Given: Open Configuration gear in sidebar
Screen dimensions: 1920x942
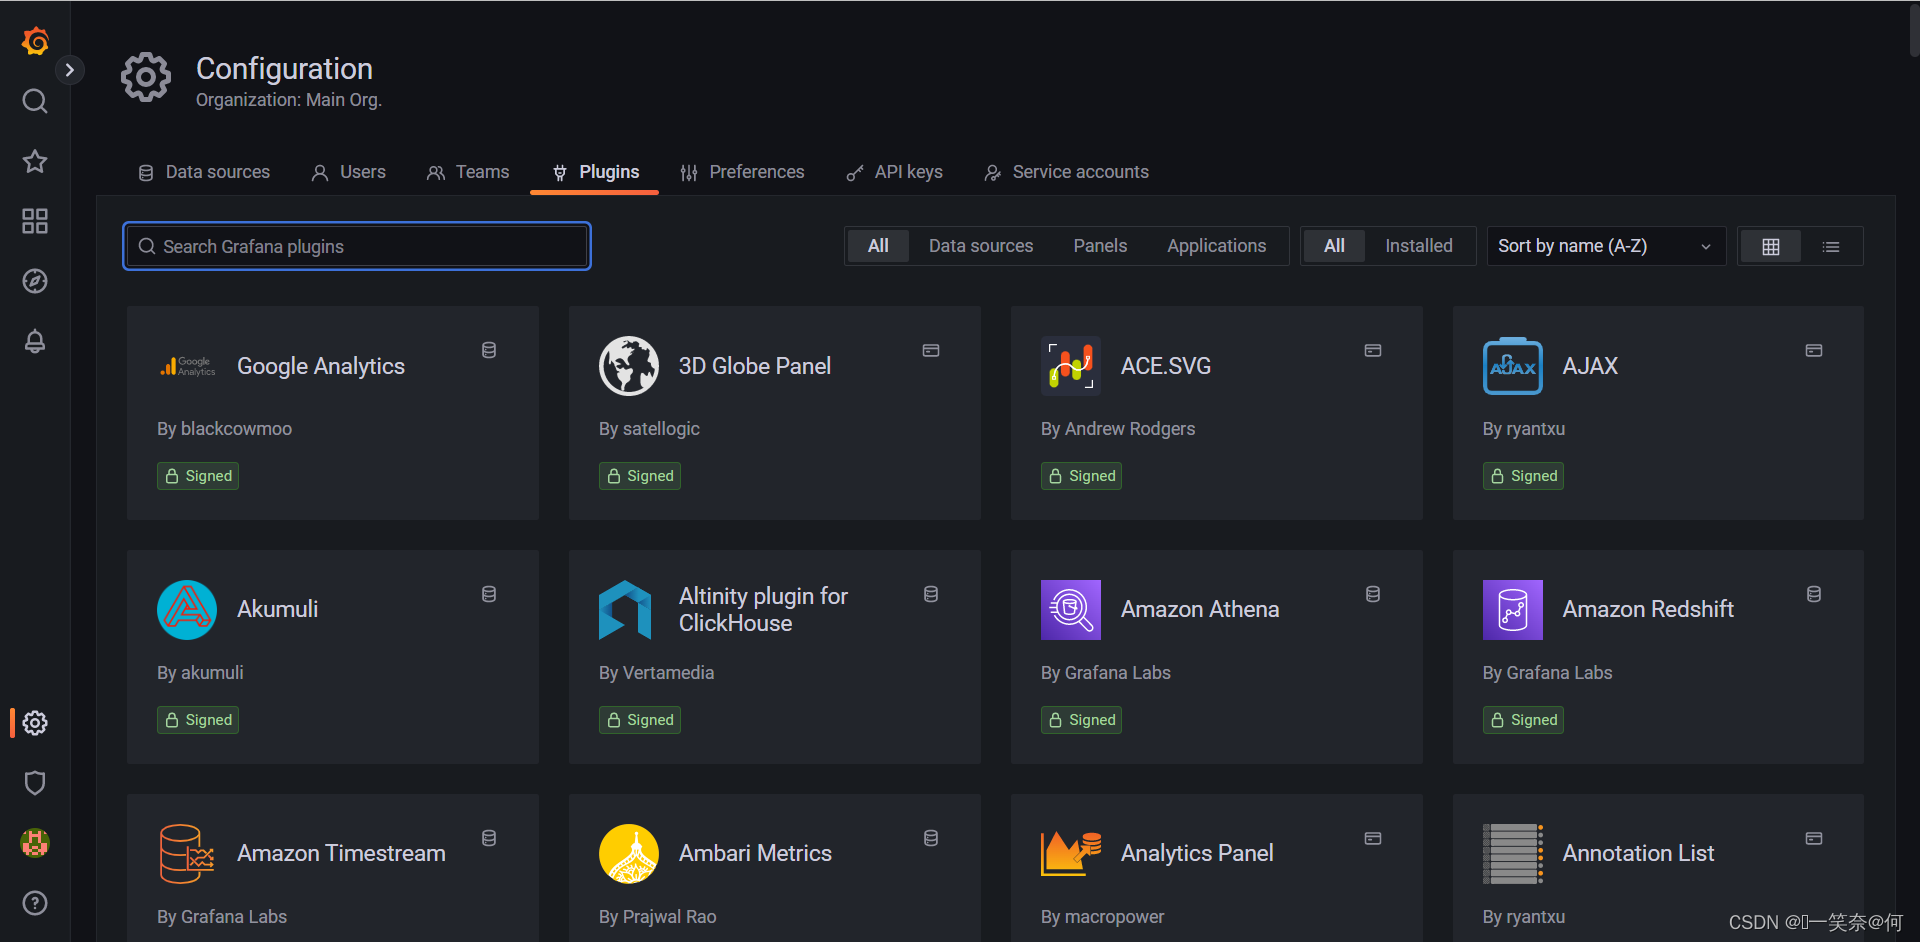Looking at the screenshot, I should click(35, 723).
